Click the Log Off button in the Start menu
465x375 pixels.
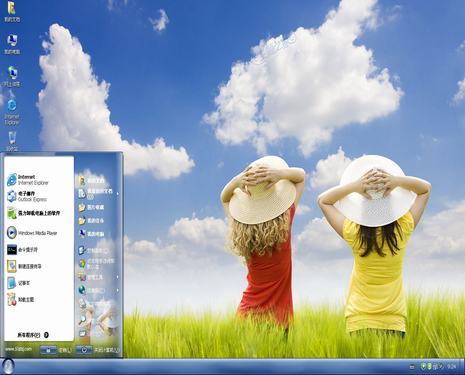56,350
